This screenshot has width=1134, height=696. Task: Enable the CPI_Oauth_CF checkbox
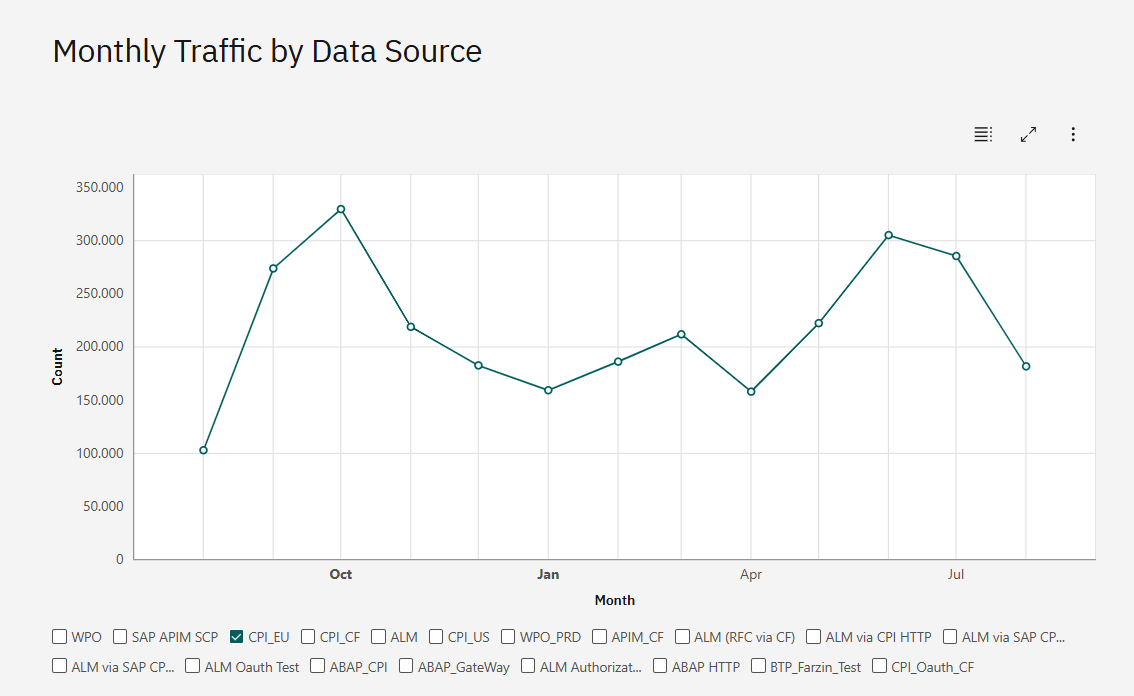click(880, 667)
